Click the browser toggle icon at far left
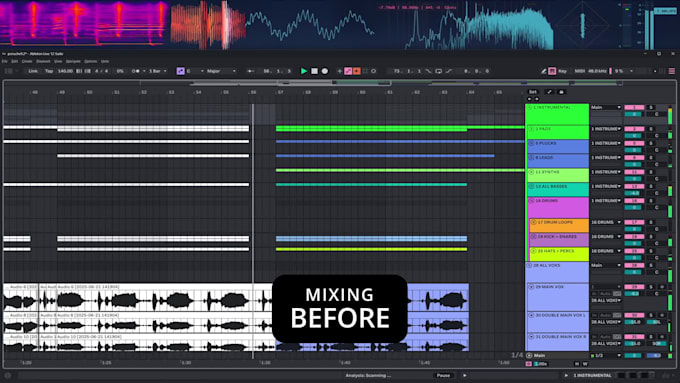 (8, 71)
